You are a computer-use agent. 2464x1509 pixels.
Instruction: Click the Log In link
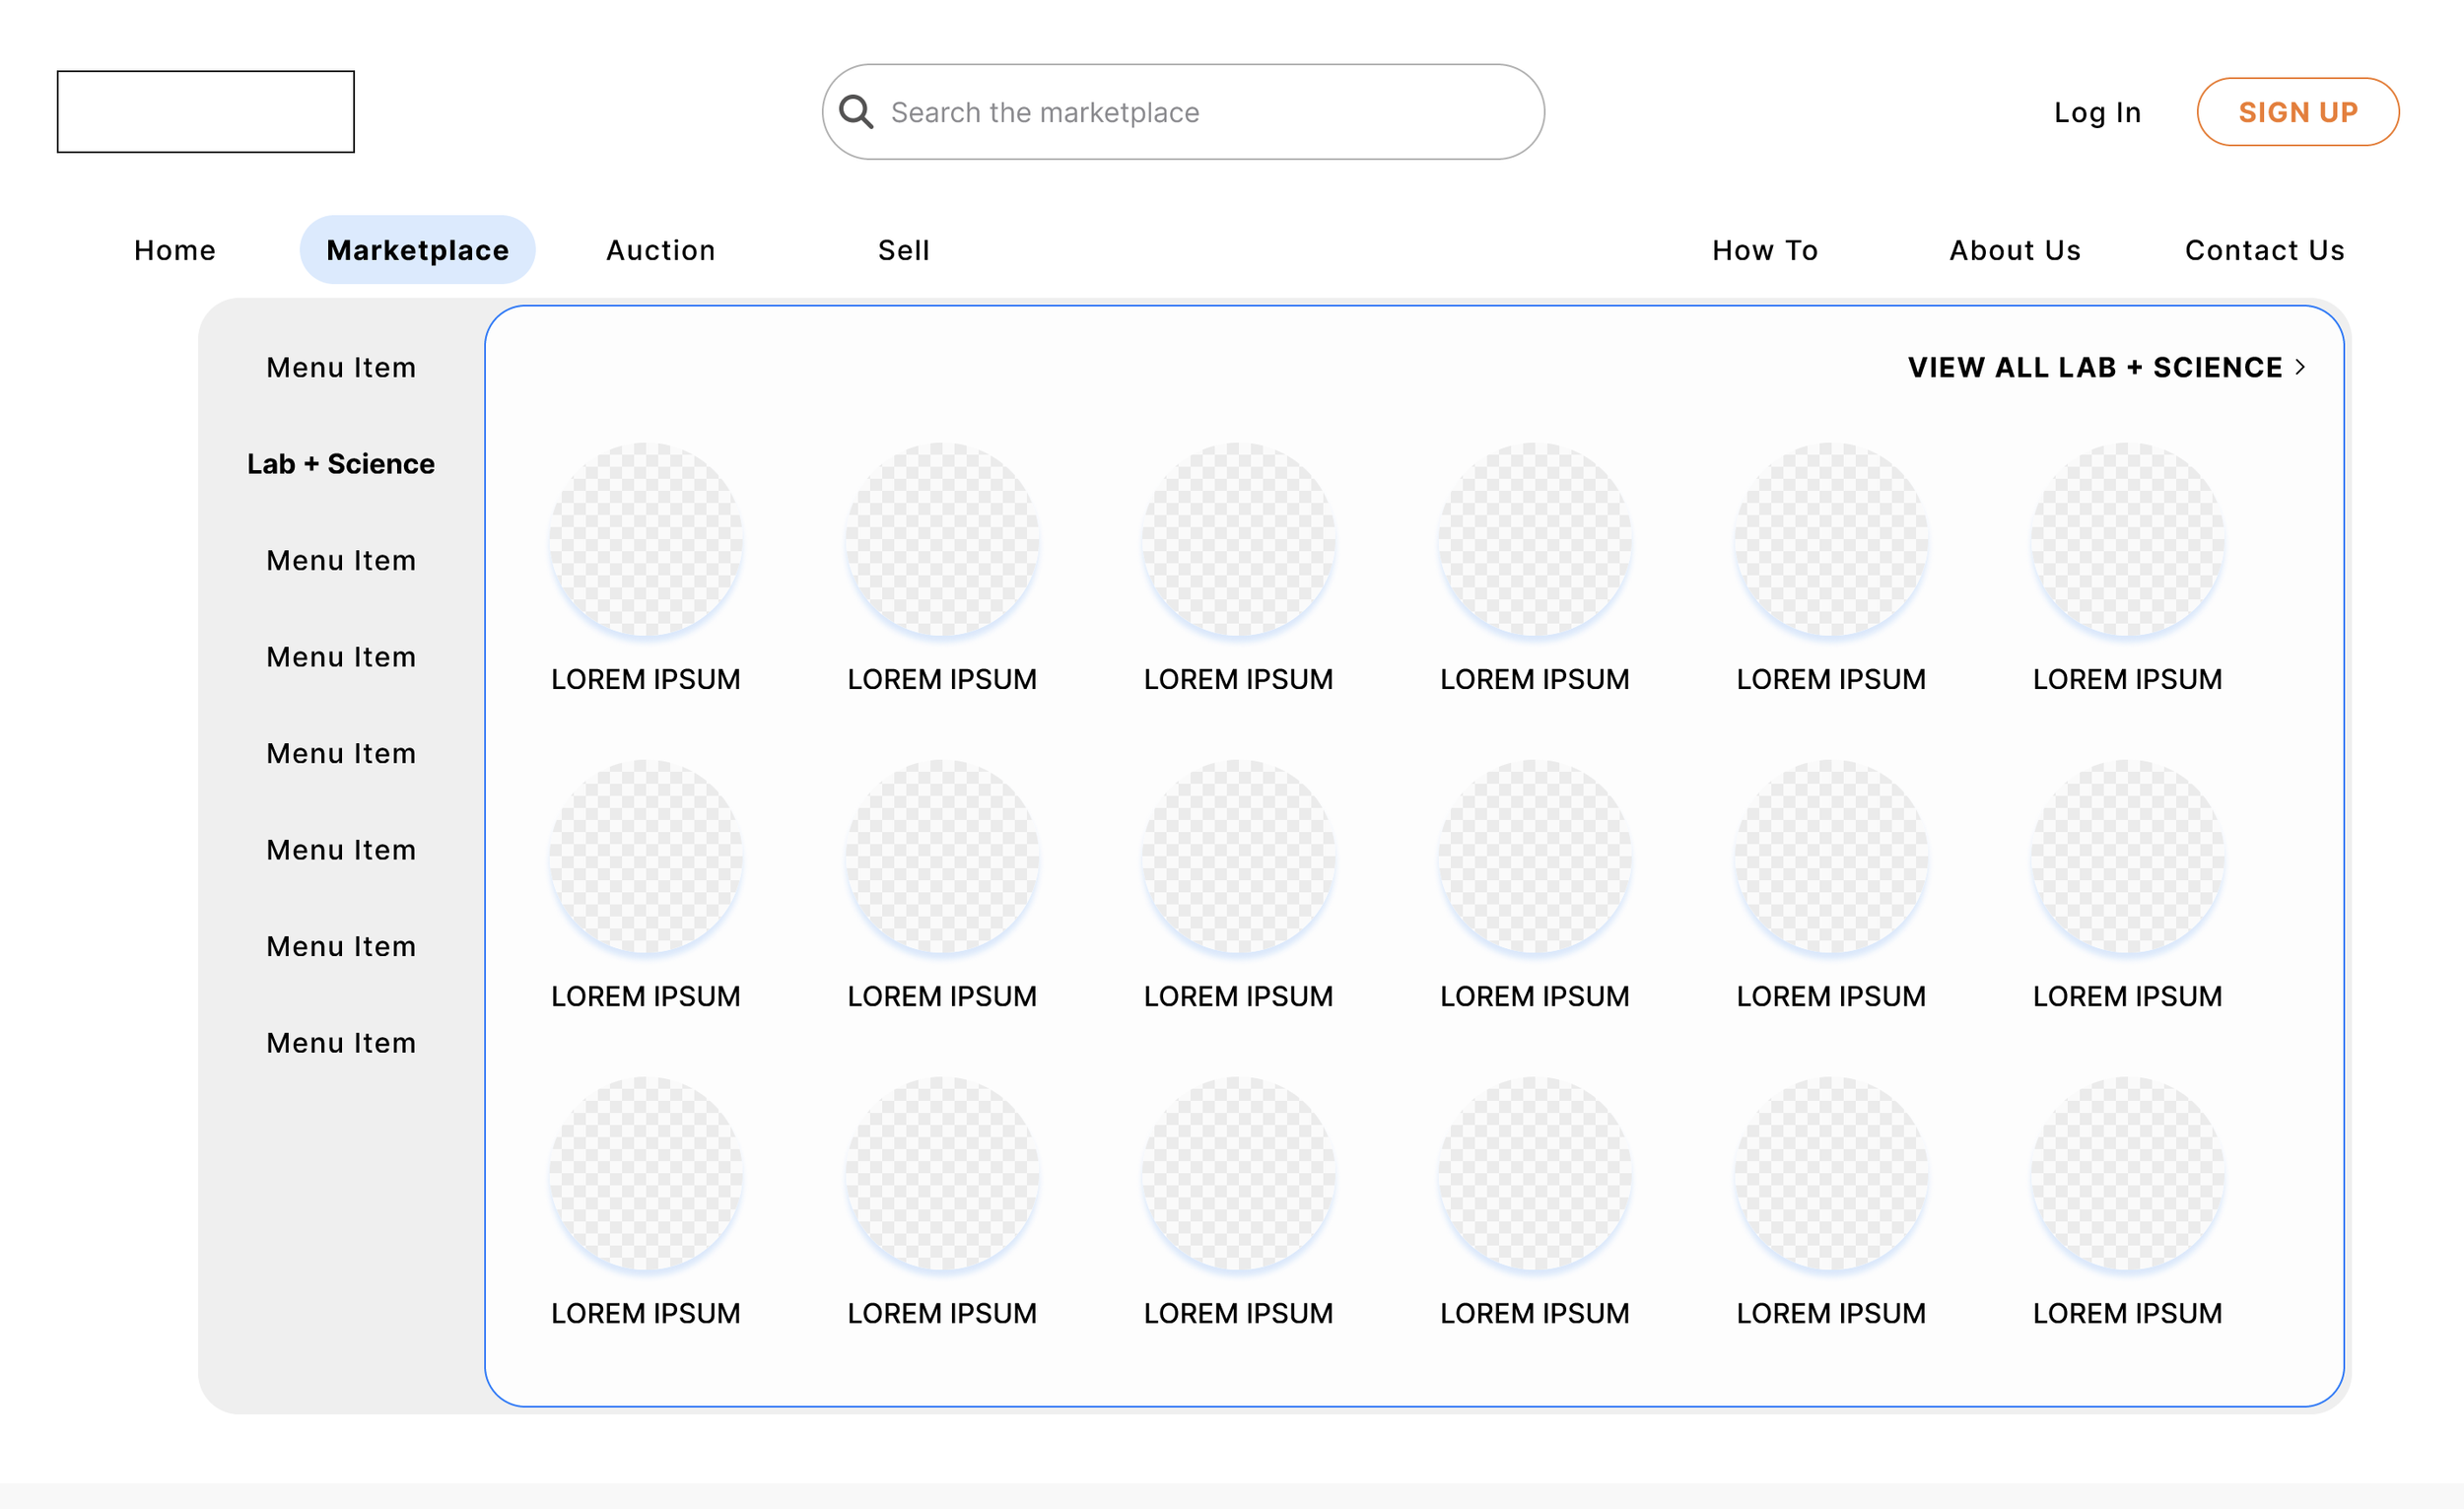click(x=2097, y=112)
